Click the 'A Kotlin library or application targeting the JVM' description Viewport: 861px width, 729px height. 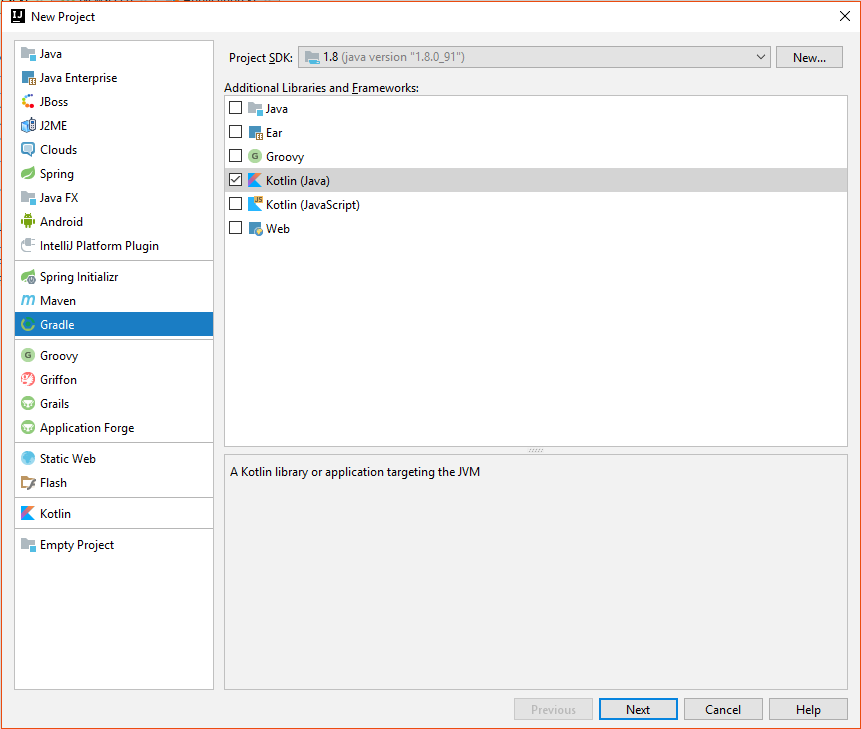[355, 472]
